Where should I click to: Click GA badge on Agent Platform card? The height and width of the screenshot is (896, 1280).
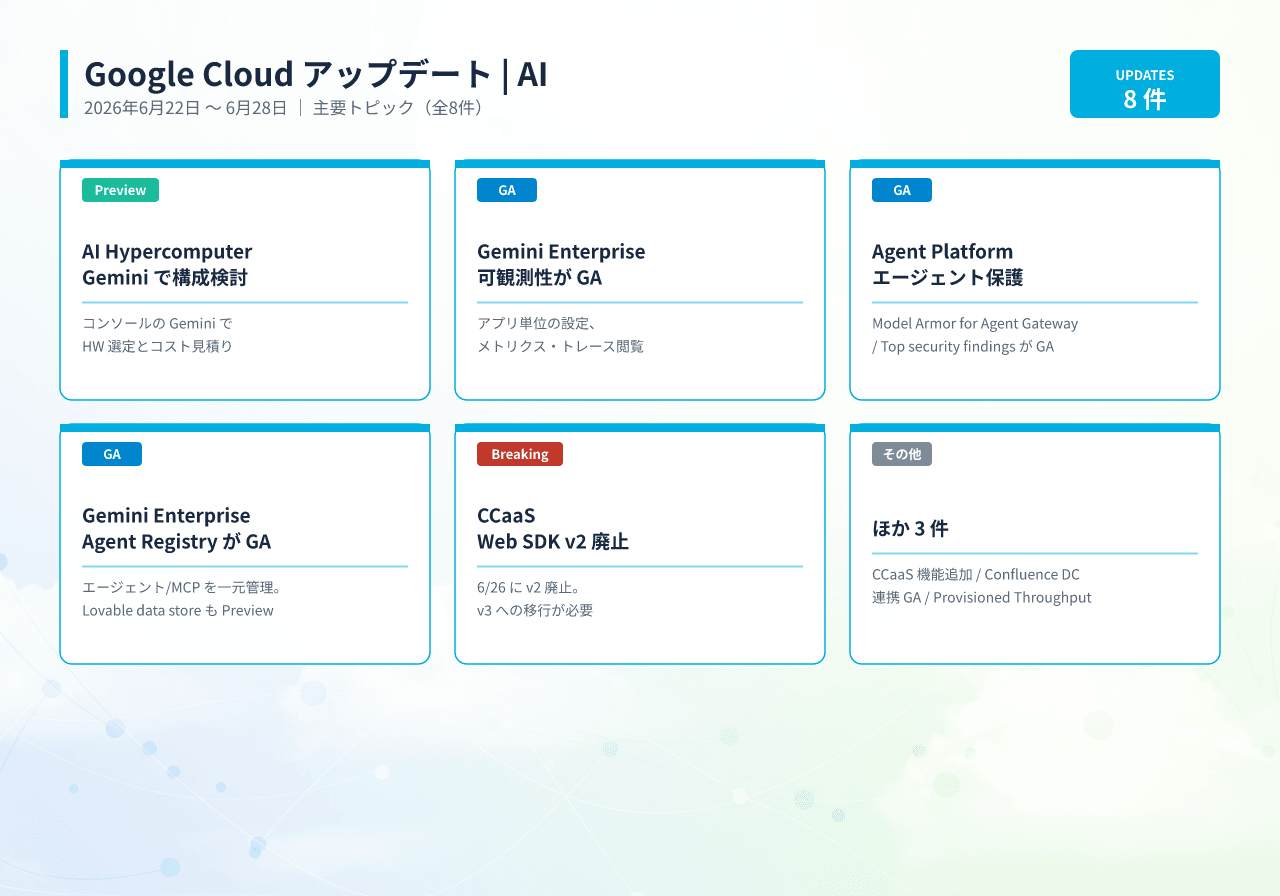902,190
